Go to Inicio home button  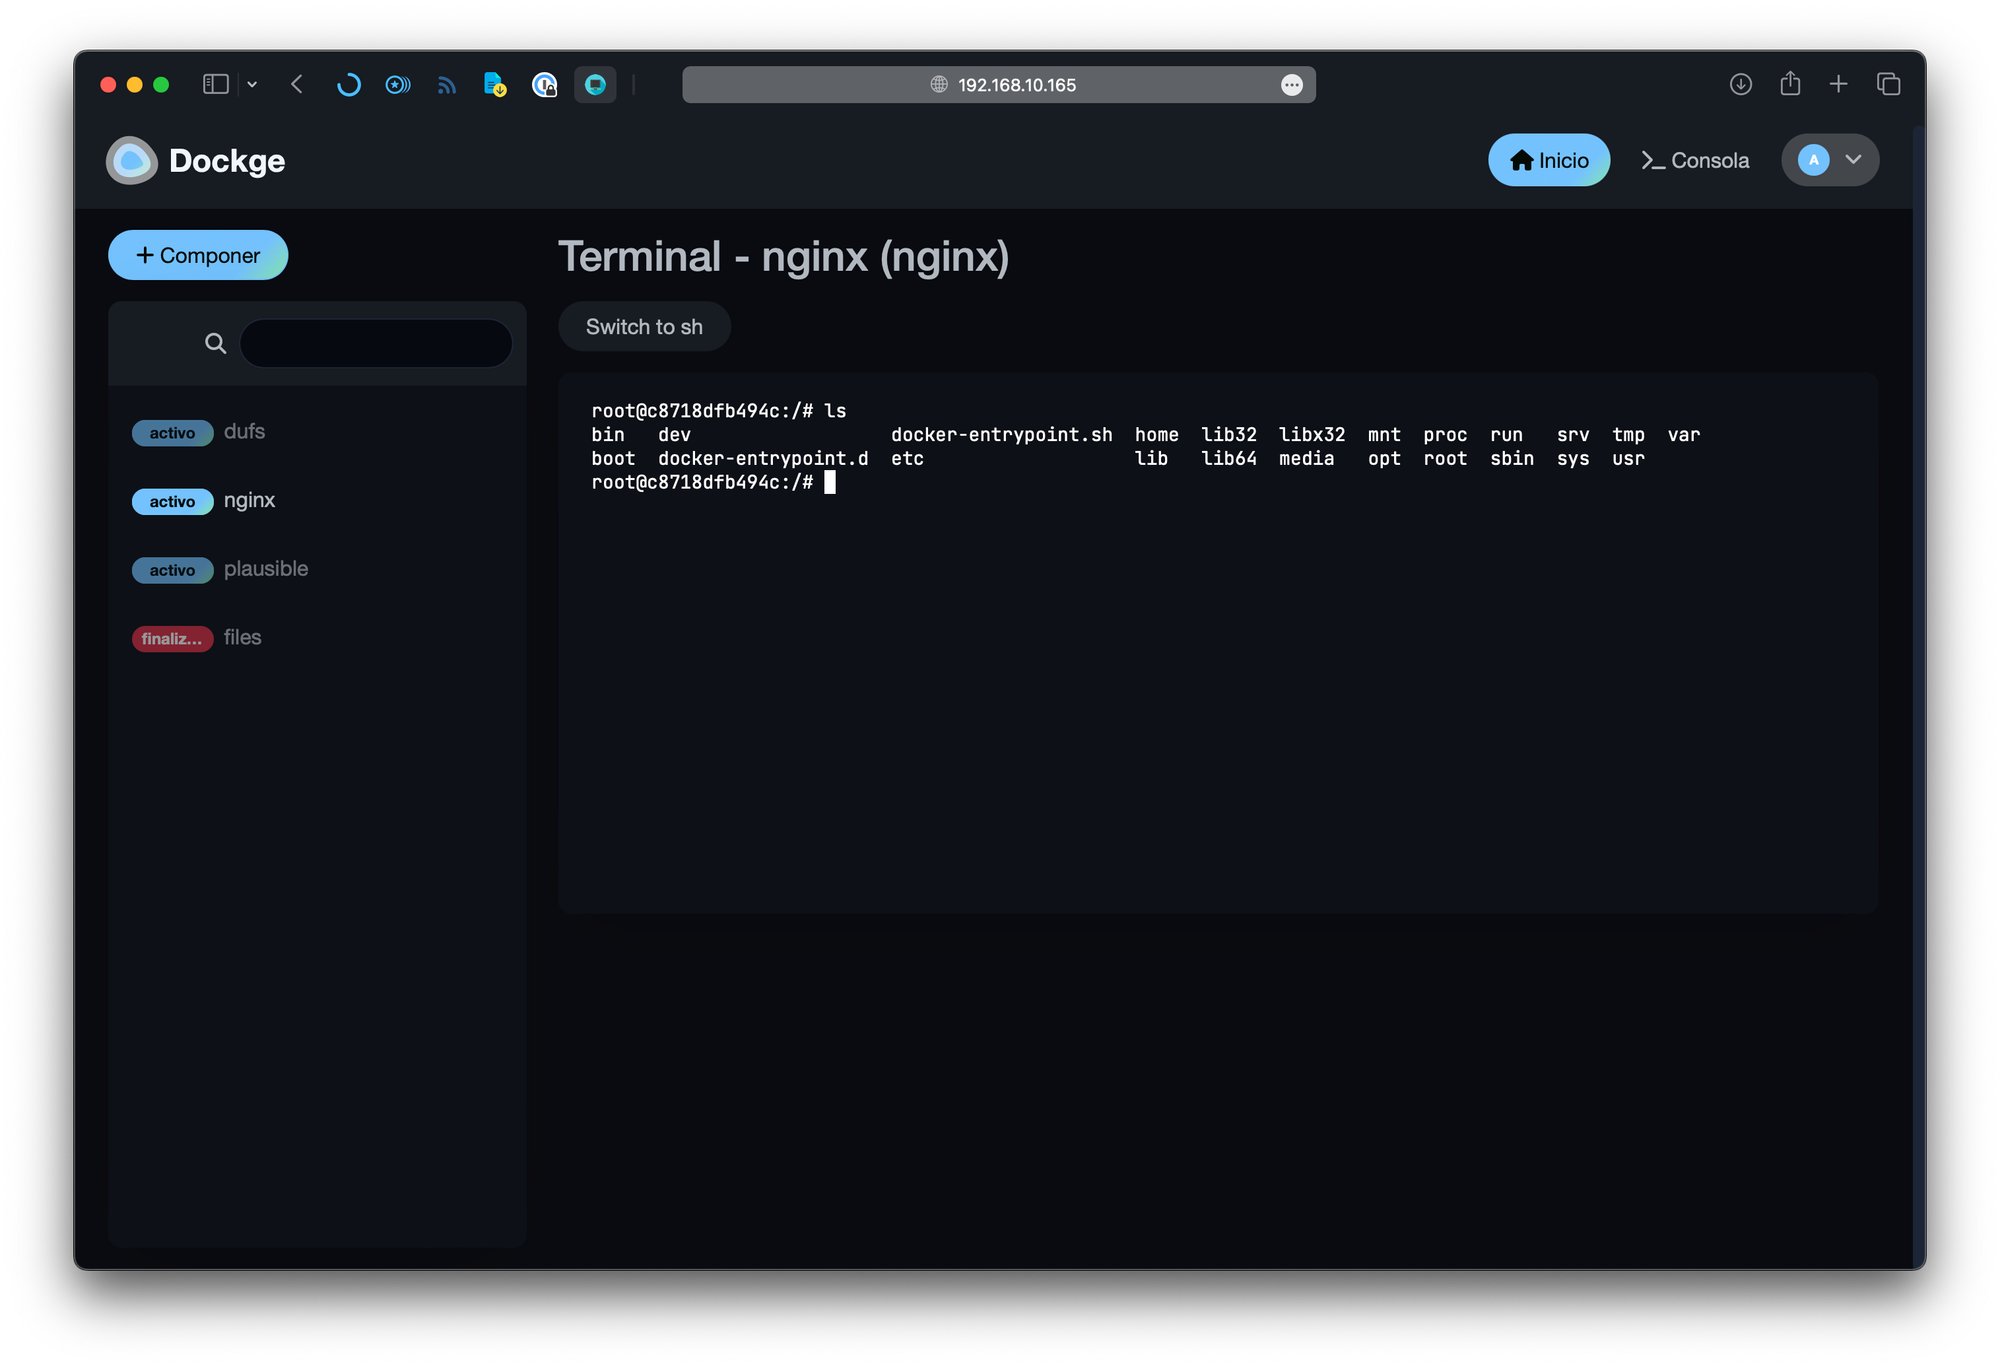1549,160
